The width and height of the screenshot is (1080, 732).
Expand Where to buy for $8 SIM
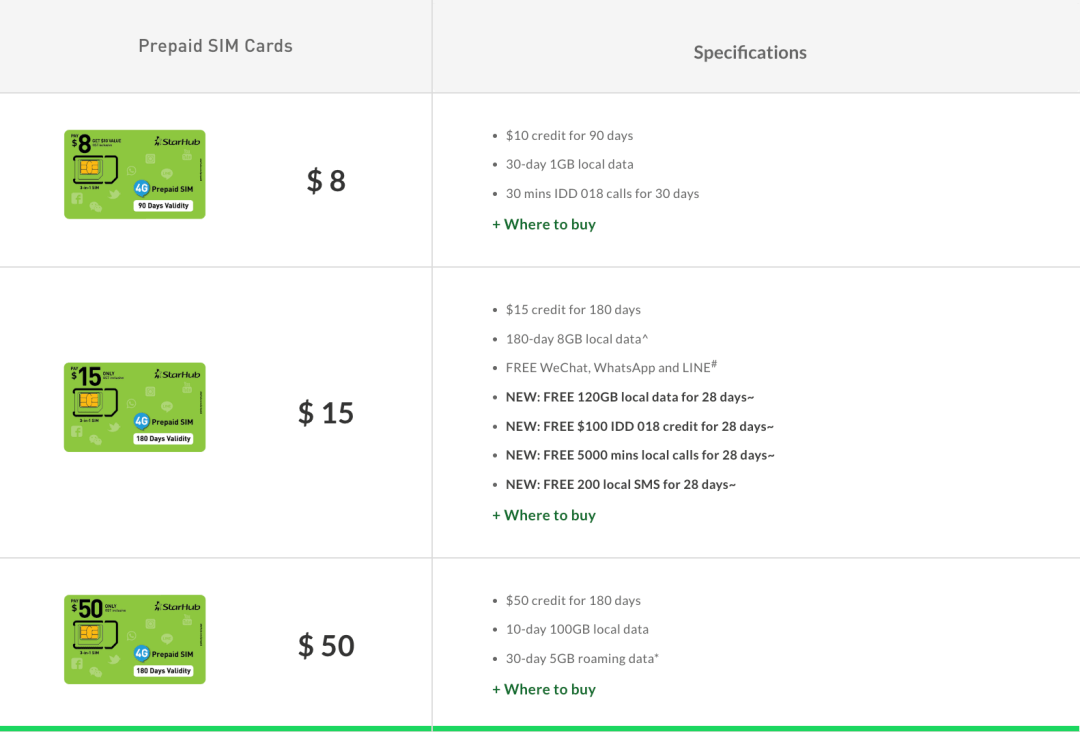(x=544, y=224)
